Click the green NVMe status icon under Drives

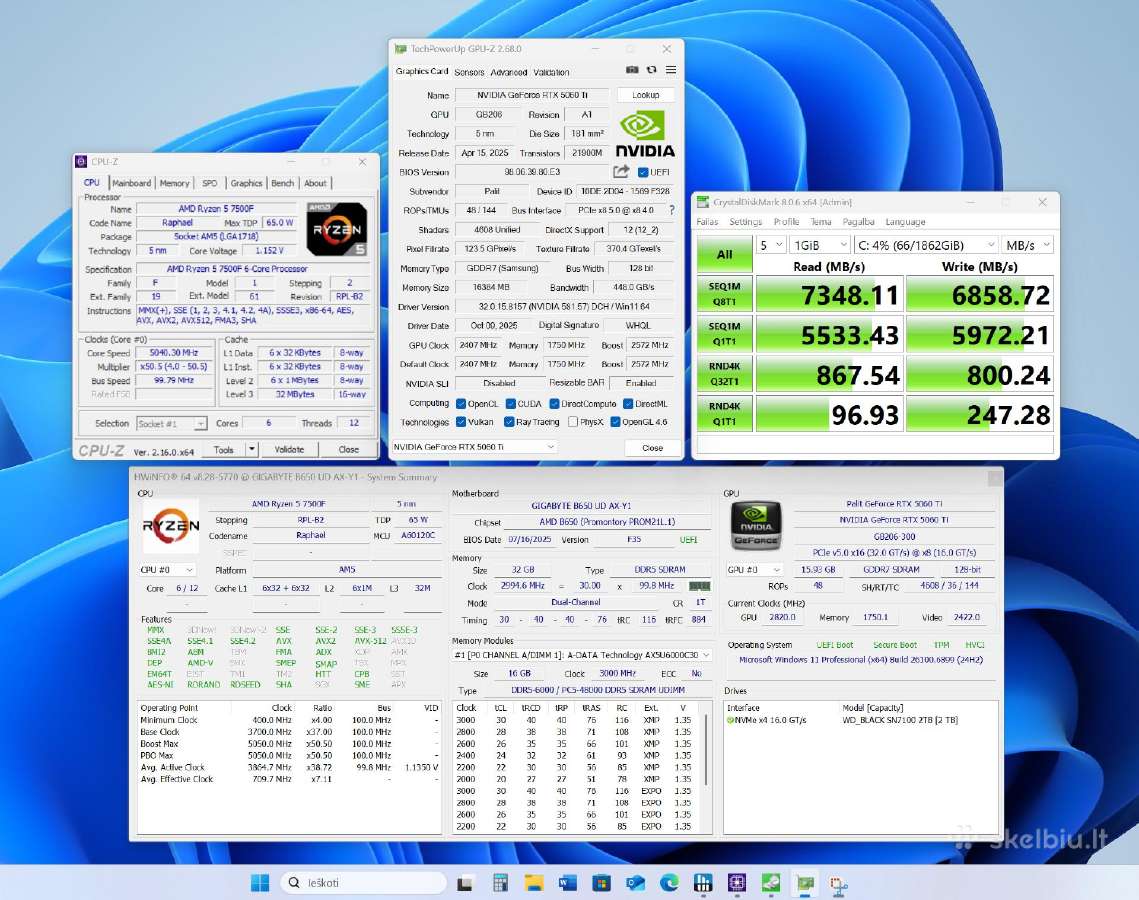[730, 720]
